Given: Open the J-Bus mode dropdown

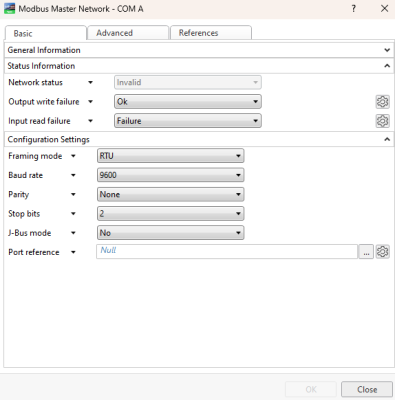Looking at the screenshot, I should [170, 233].
